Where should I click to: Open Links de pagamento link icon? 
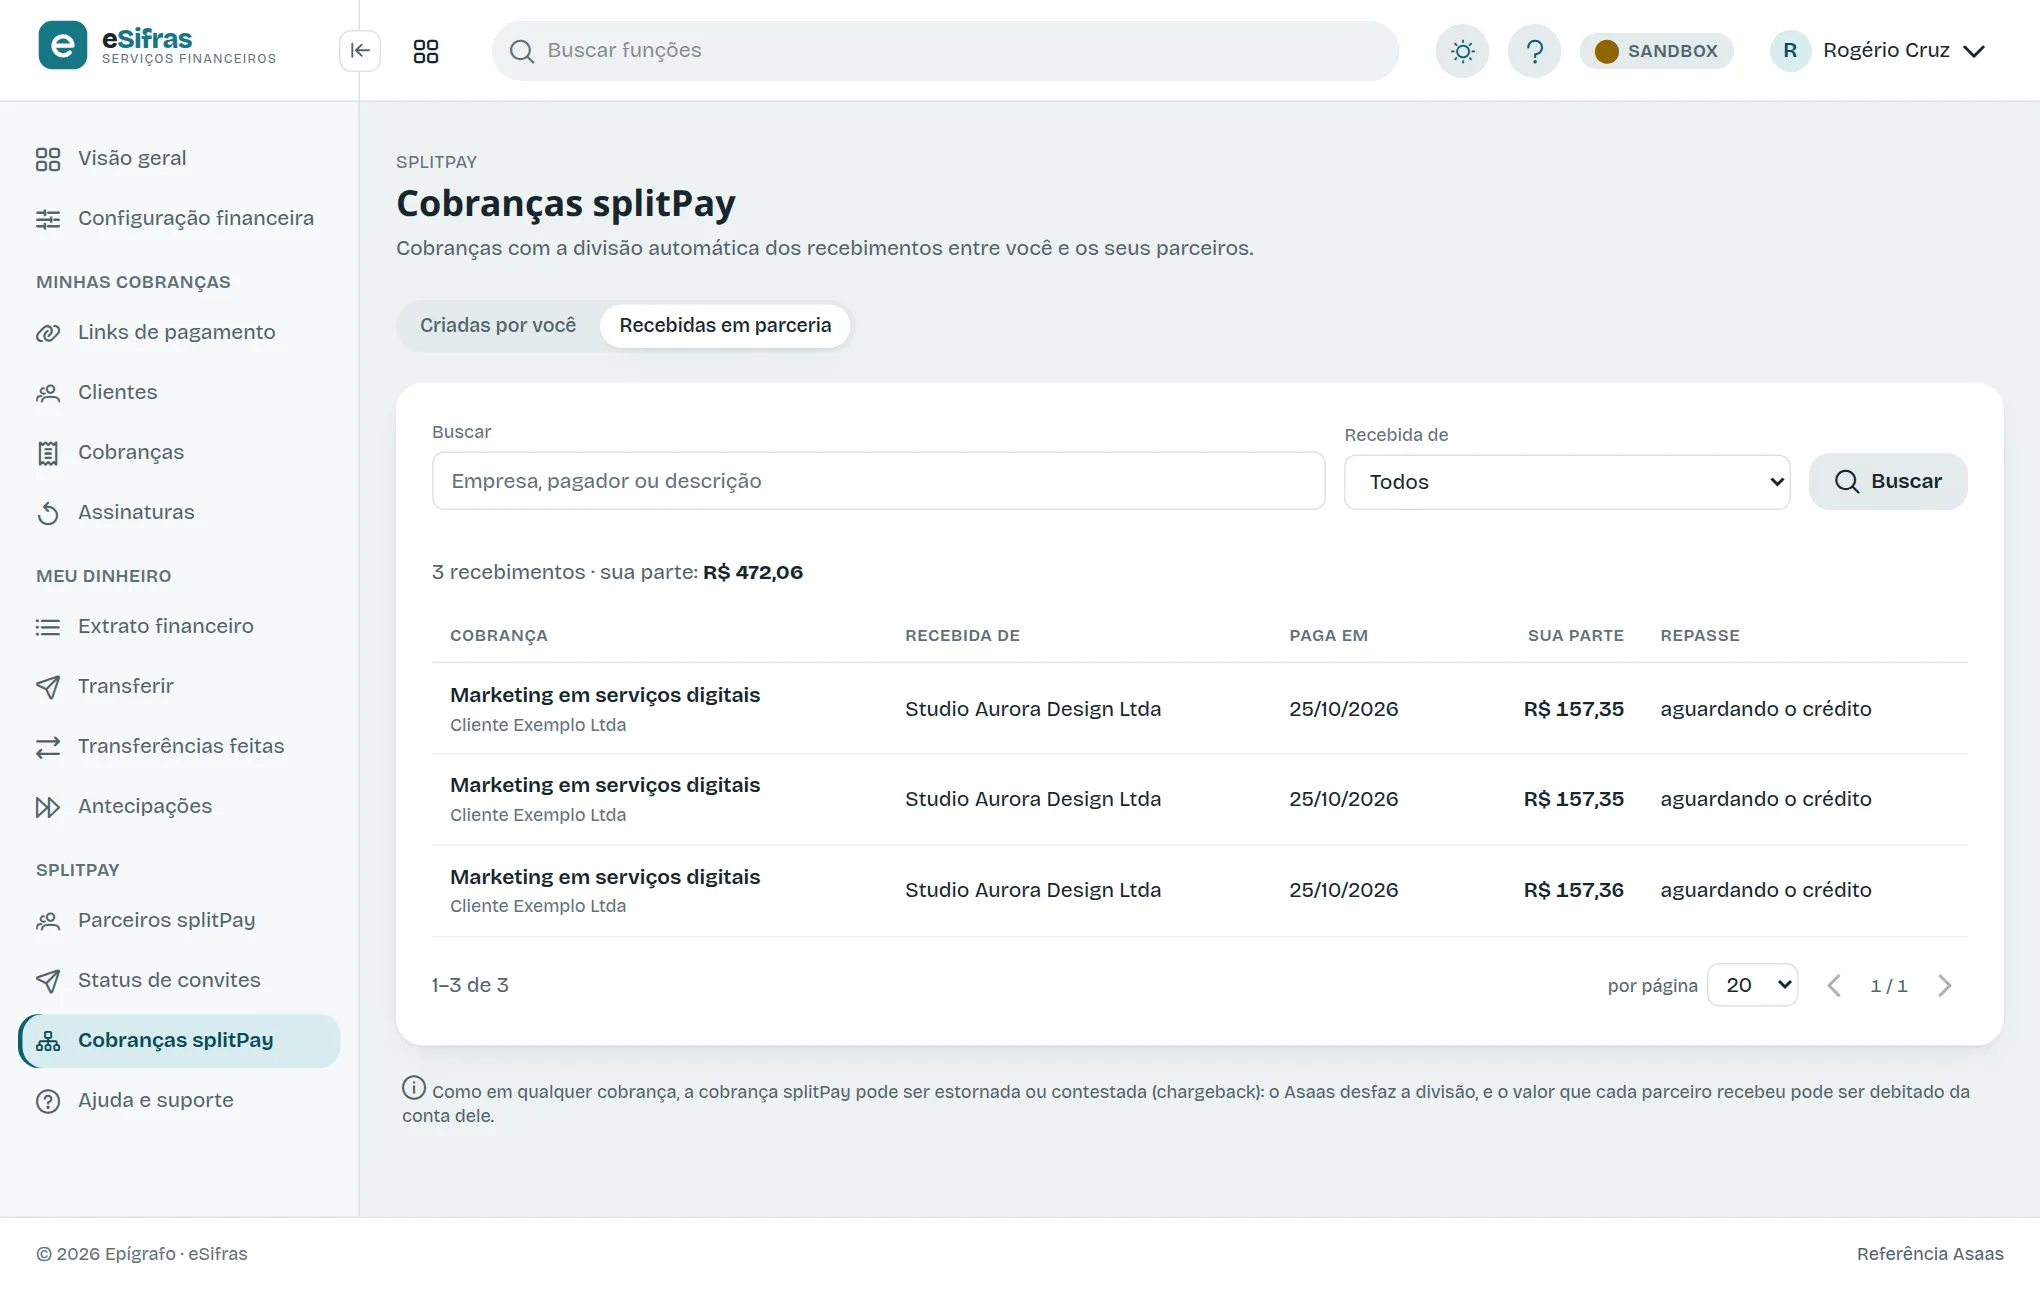pyautogui.click(x=48, y=333)
